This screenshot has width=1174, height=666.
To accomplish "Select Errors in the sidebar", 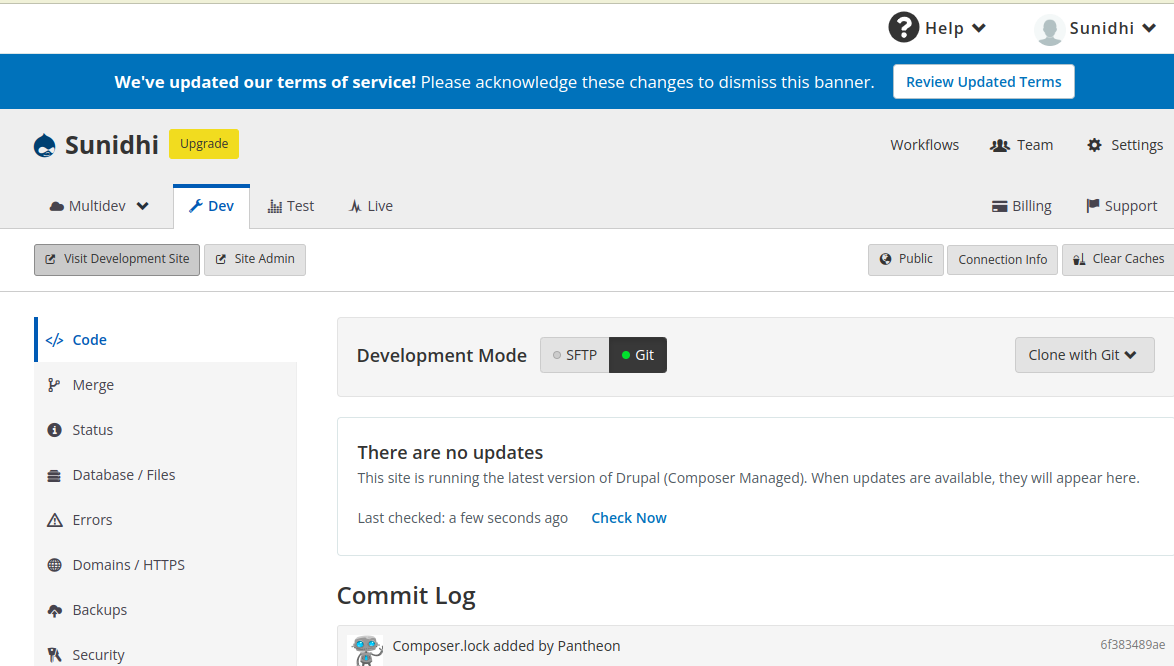I will [165, 520].
